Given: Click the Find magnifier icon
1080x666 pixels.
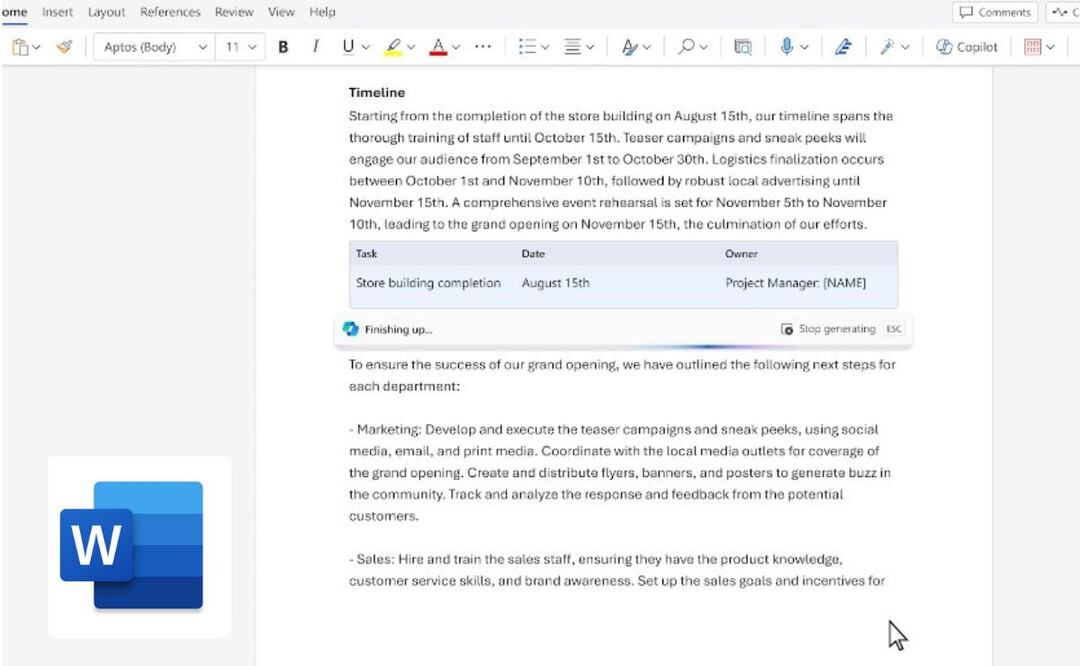Looking at the screenshot, I should coord(686,47).
